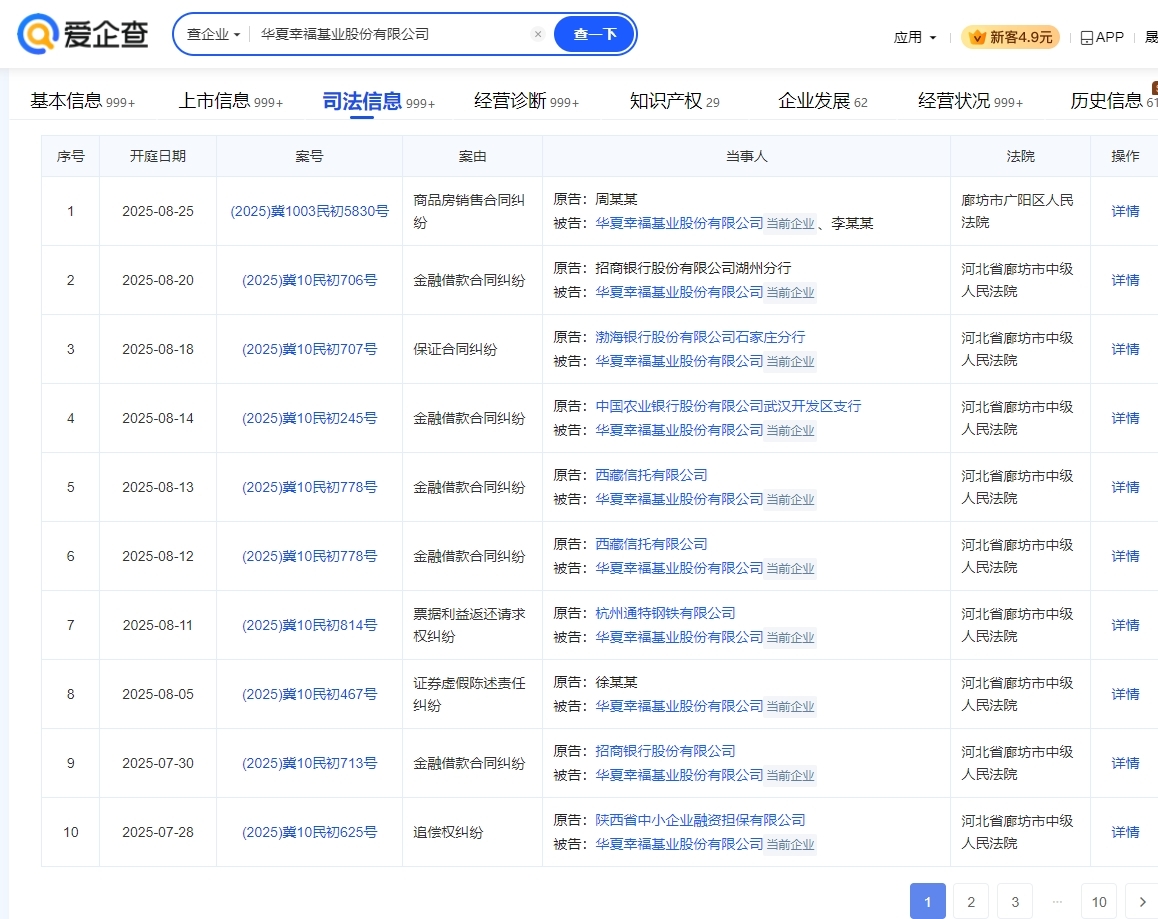The width and height of the screenshot is (1158, 919).
Task: Open the 企业发展 tab
Action: [823, 101]
